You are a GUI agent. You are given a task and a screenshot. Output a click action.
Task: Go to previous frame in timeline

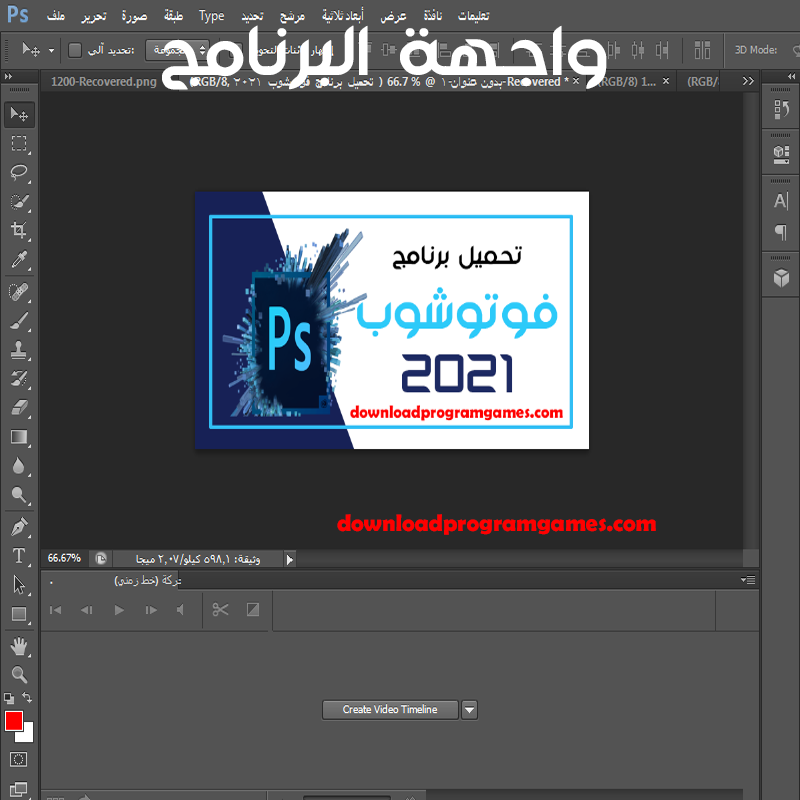tap(87, 610)
